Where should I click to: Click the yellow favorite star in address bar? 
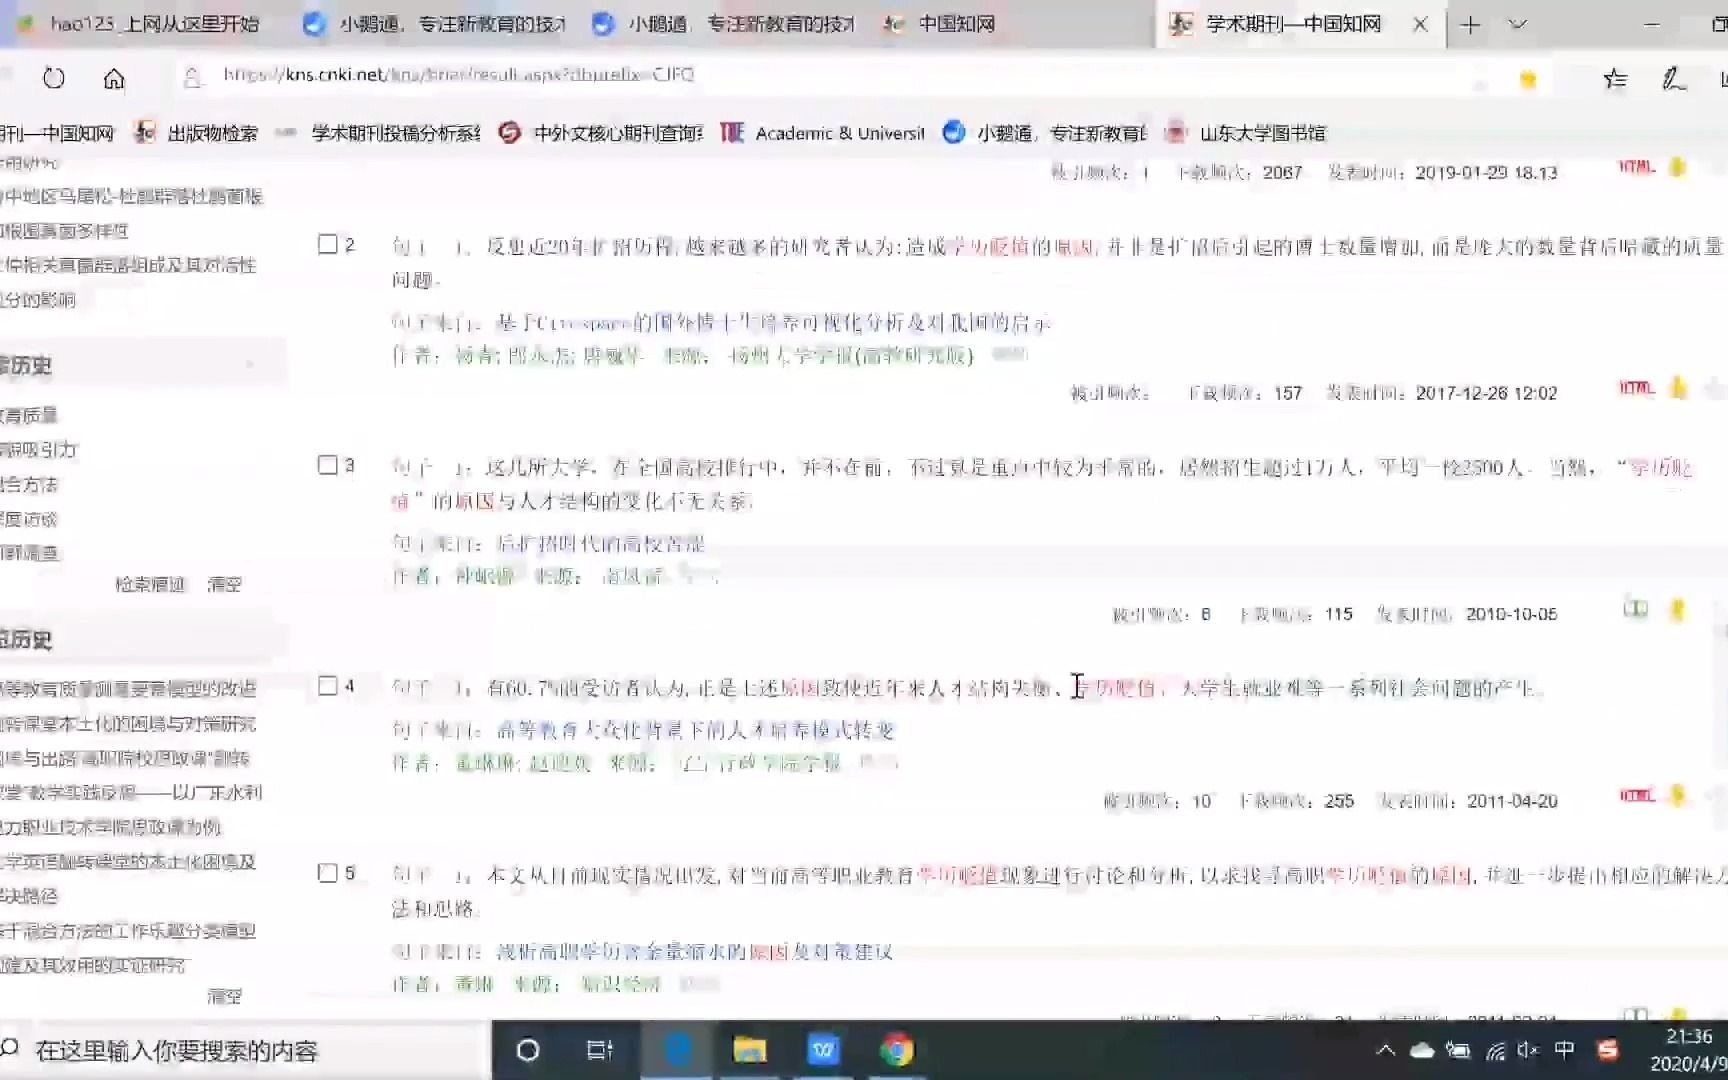(1527, 79)
